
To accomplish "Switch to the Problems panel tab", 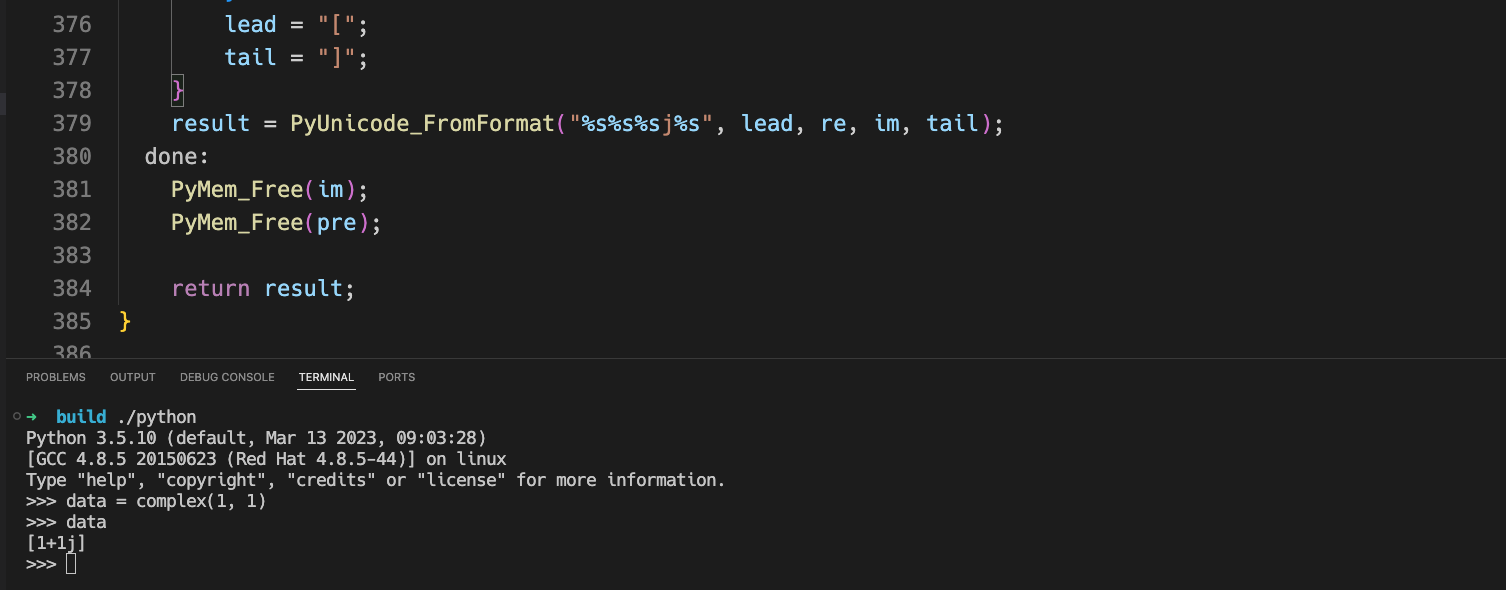I will click(56, 377).
